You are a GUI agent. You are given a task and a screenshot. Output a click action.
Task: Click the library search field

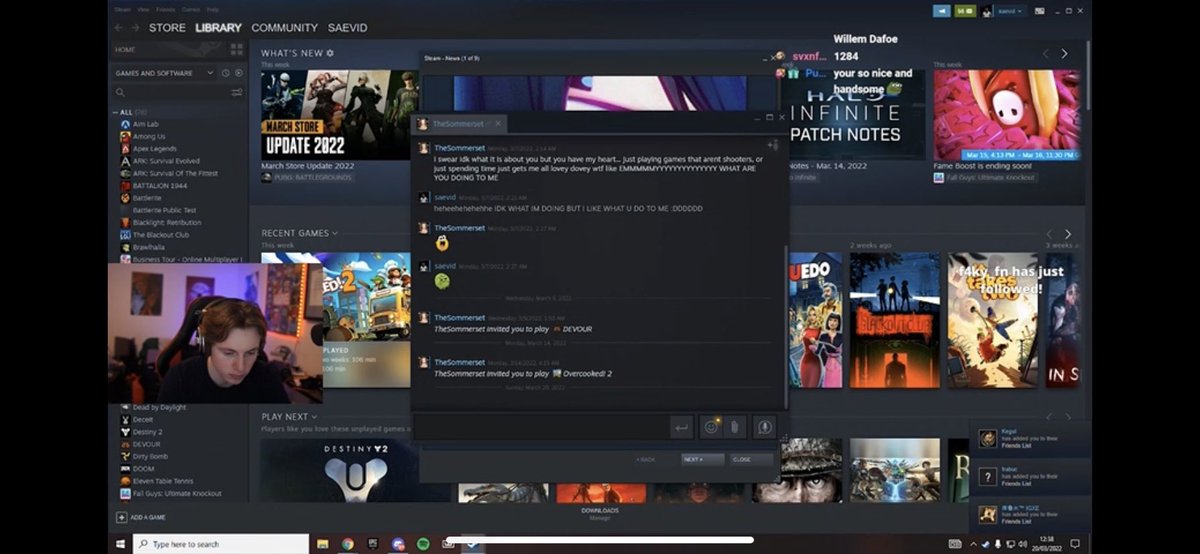[170, 92]
